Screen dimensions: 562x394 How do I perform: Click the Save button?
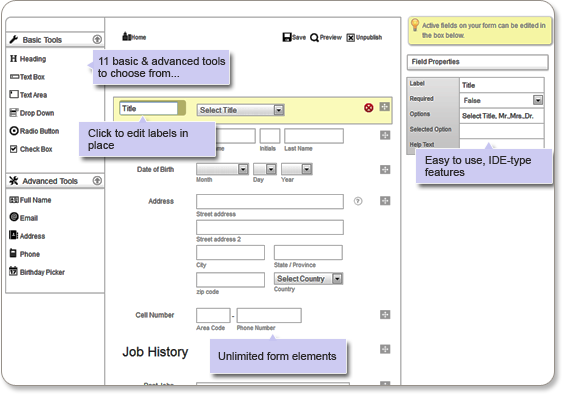tap(294, 37)
